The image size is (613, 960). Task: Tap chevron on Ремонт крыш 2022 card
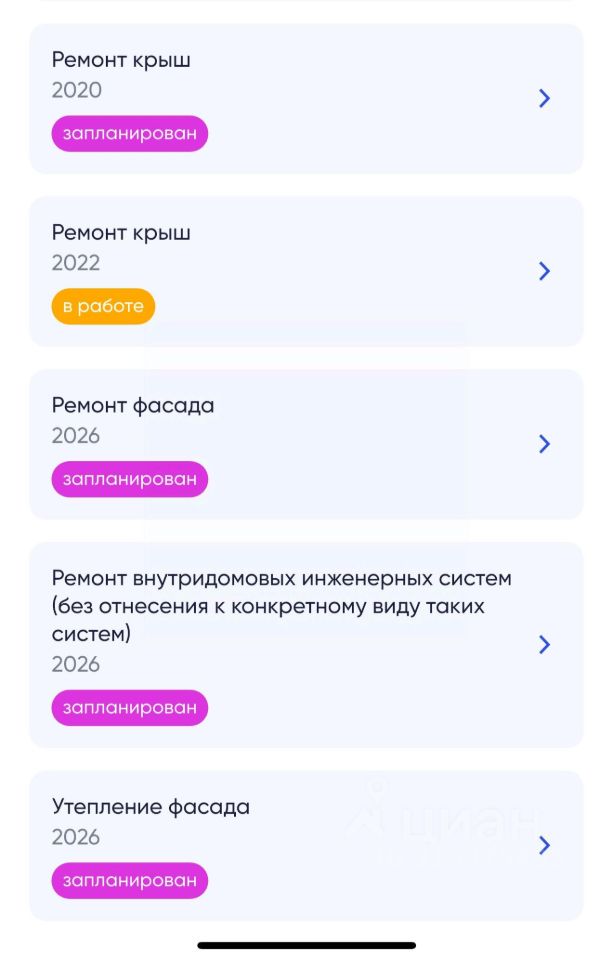pos(544,271)
